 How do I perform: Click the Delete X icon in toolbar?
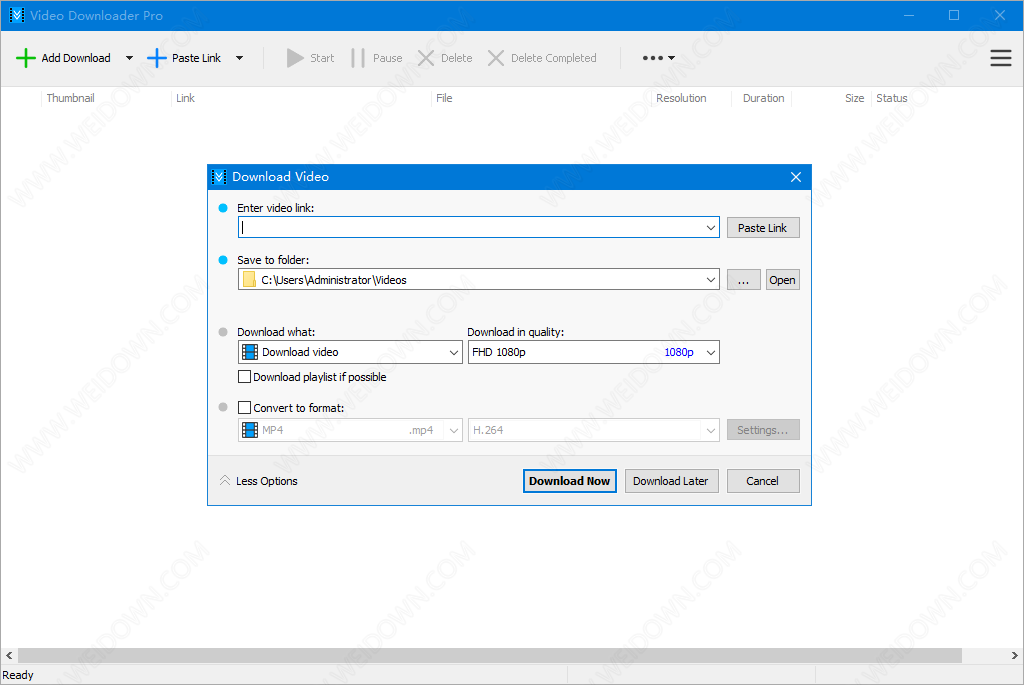tap(426, 58)
